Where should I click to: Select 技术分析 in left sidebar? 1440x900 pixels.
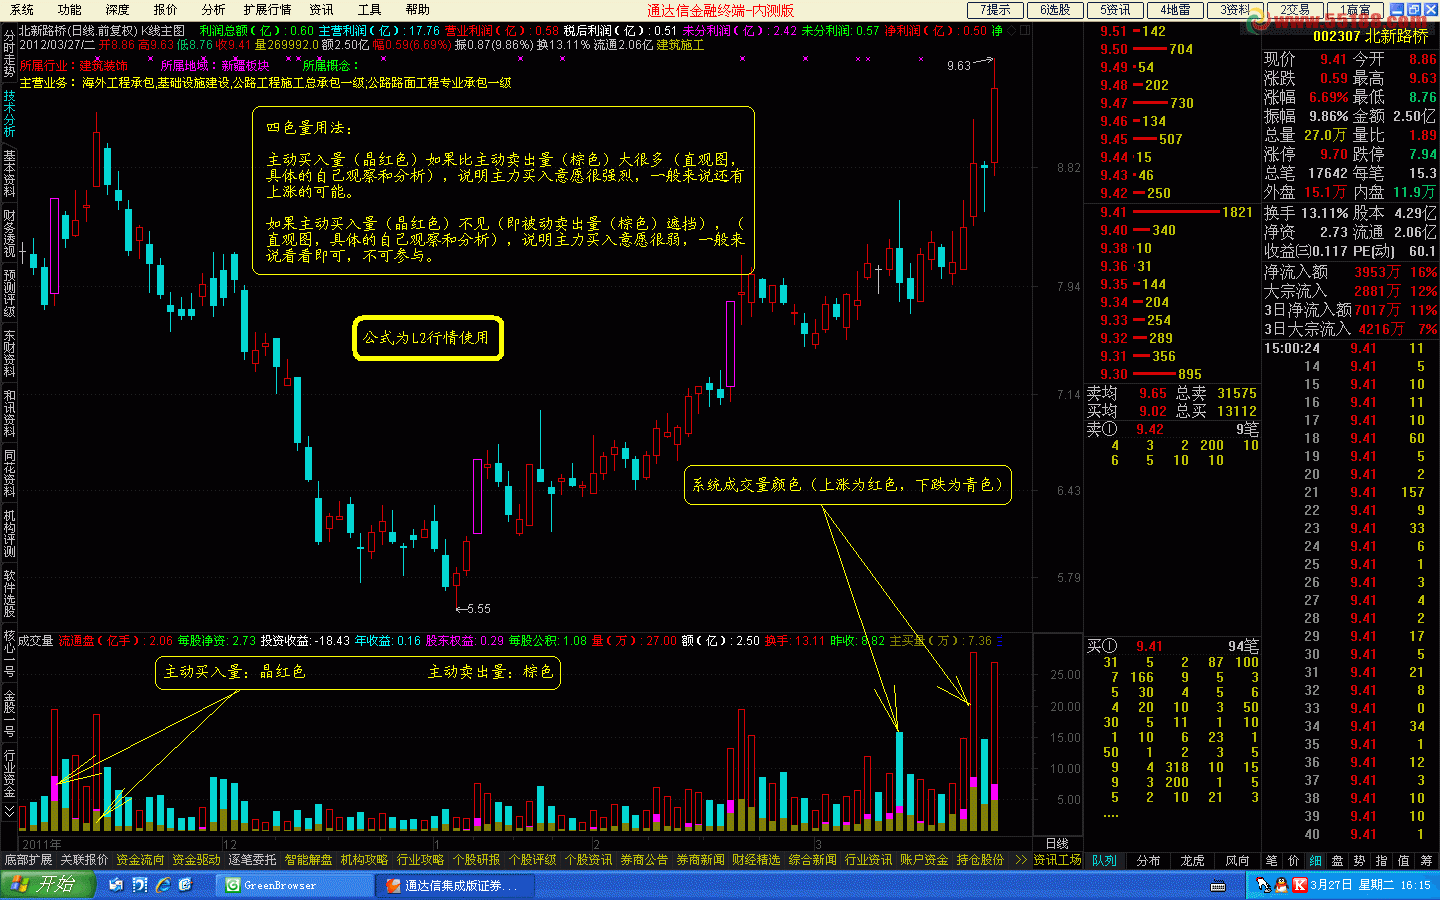click(9, 113)
